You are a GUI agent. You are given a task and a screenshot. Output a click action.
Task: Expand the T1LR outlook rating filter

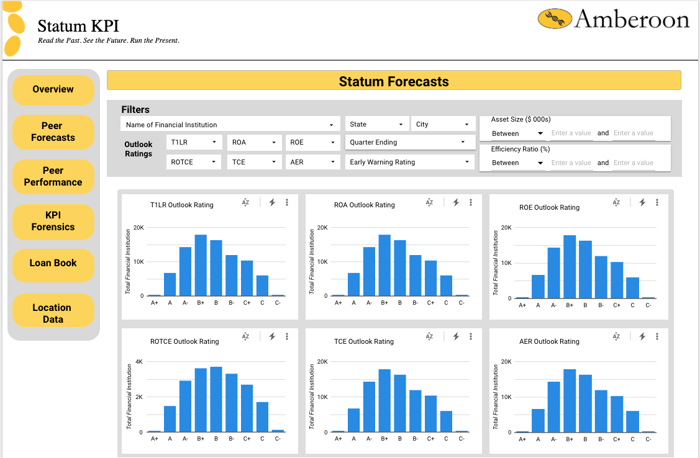(194, 142)
